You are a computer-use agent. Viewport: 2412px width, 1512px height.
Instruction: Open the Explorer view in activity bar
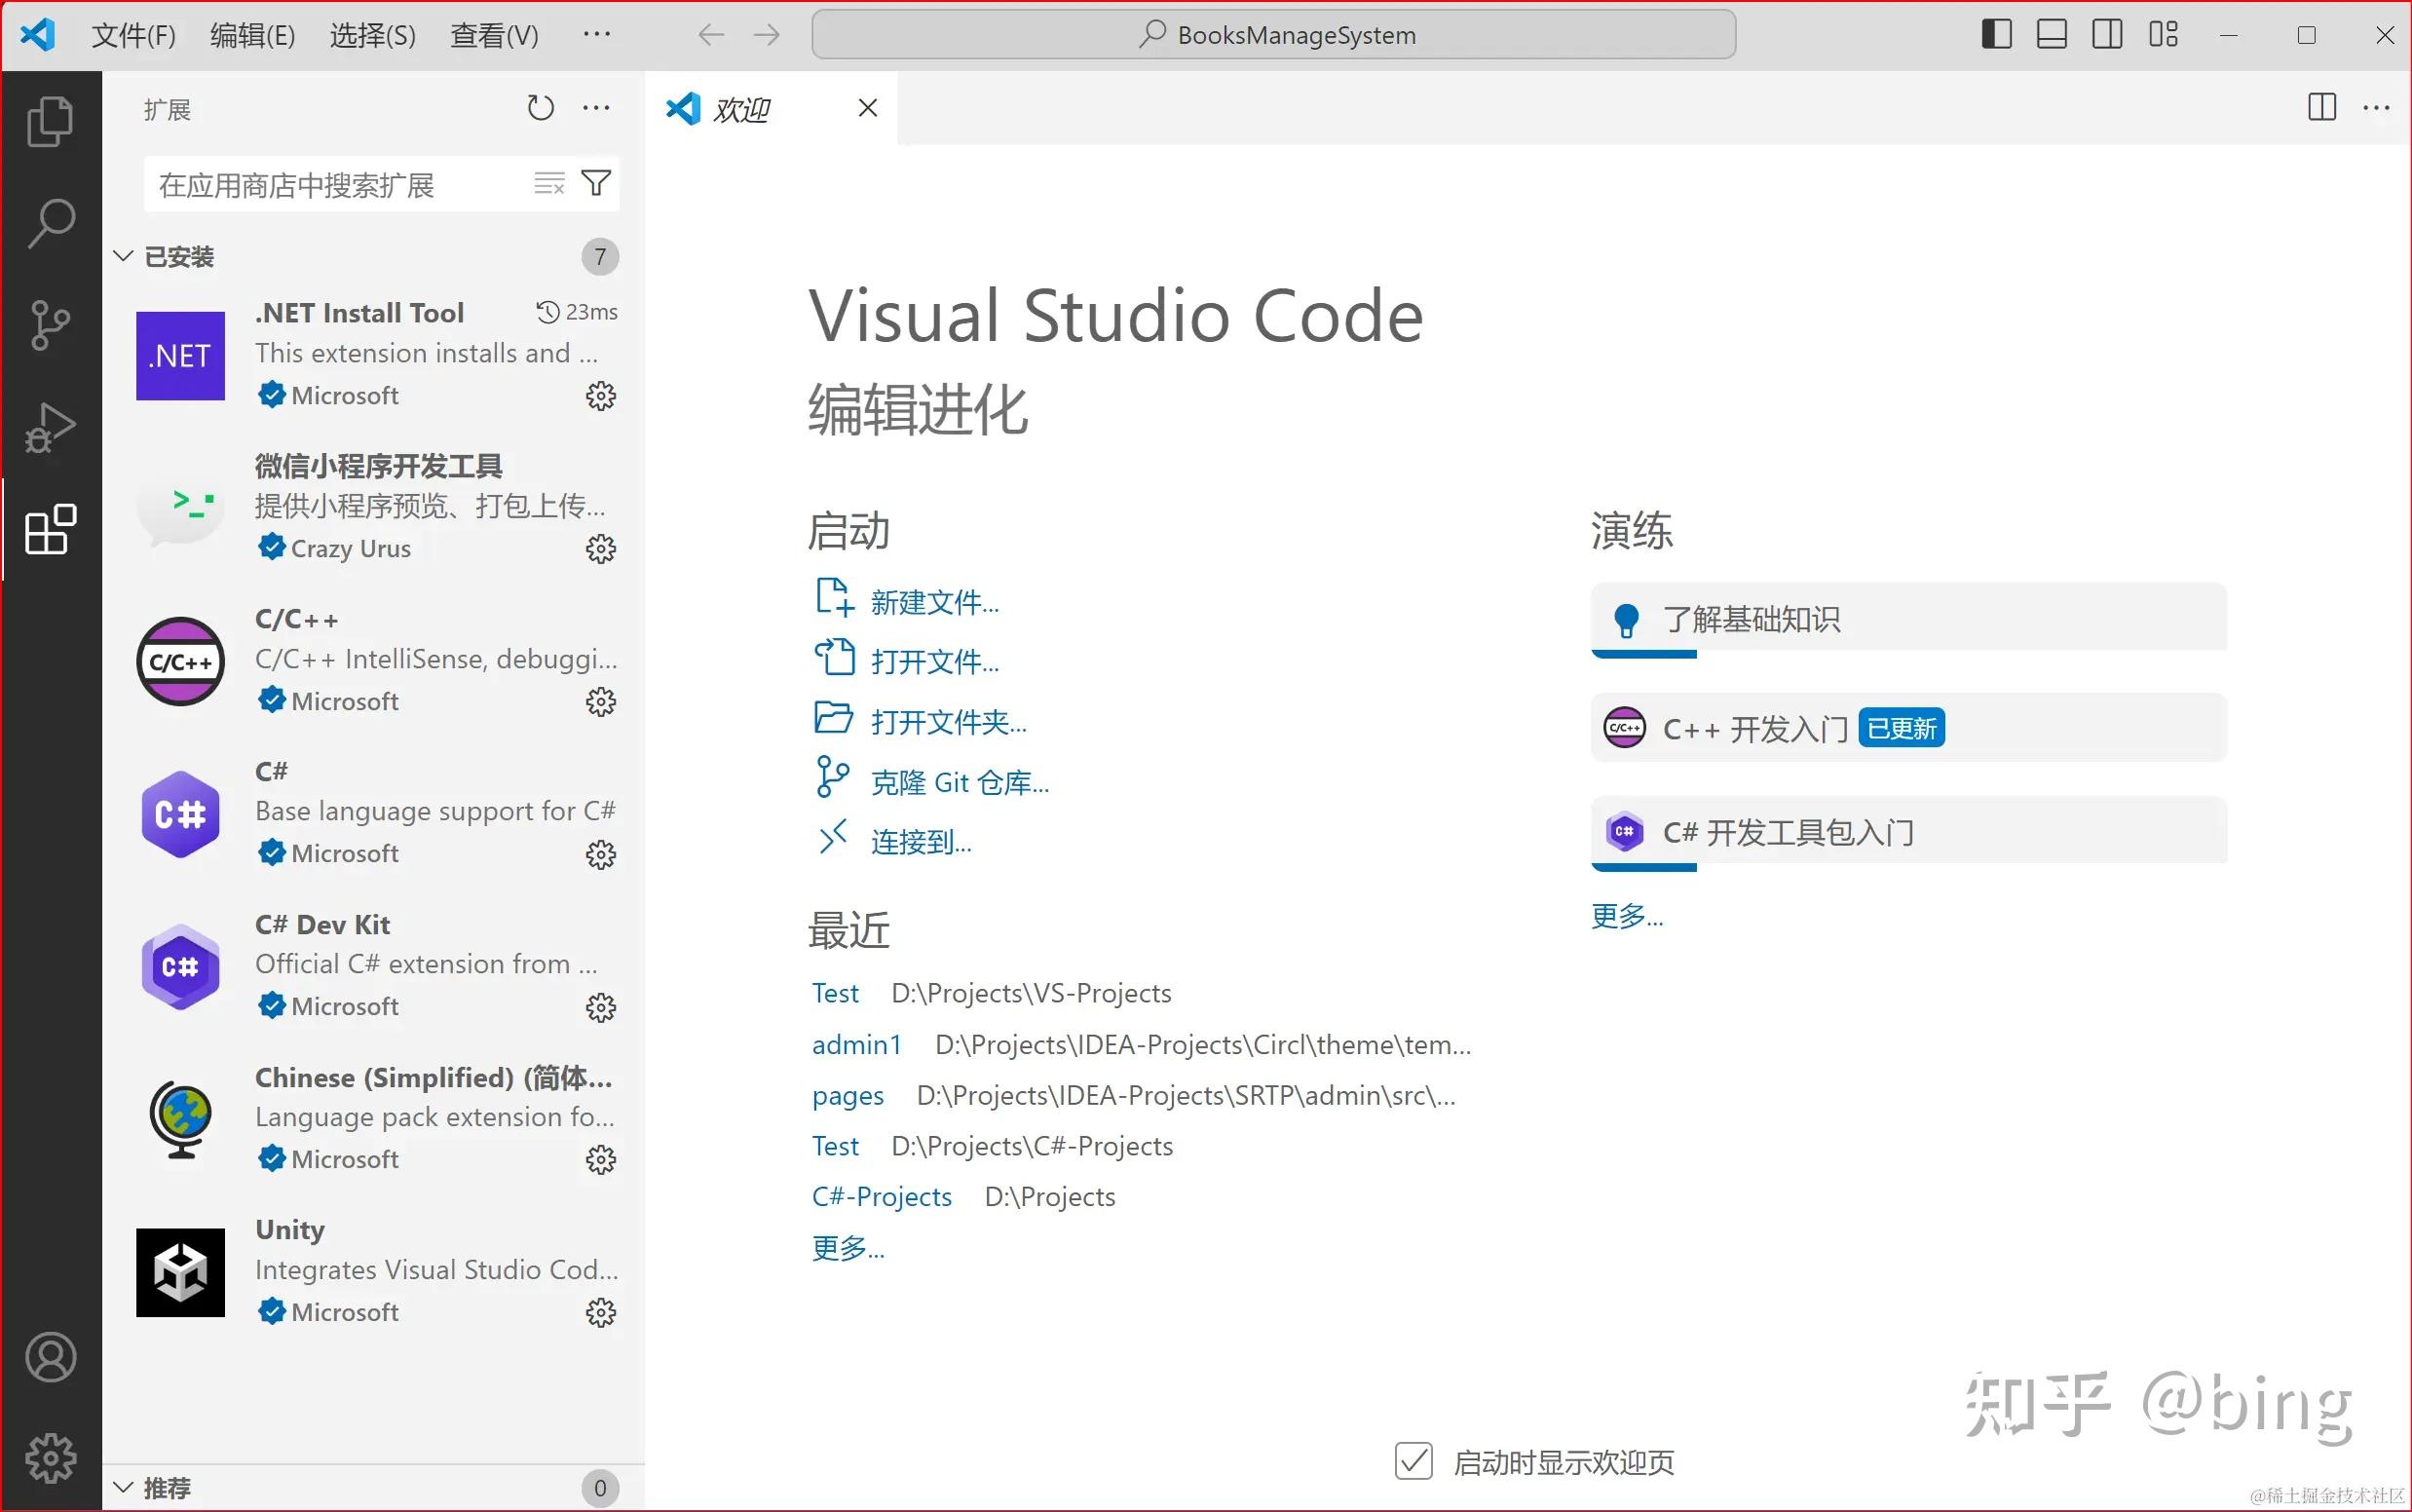tap(50, 121)
